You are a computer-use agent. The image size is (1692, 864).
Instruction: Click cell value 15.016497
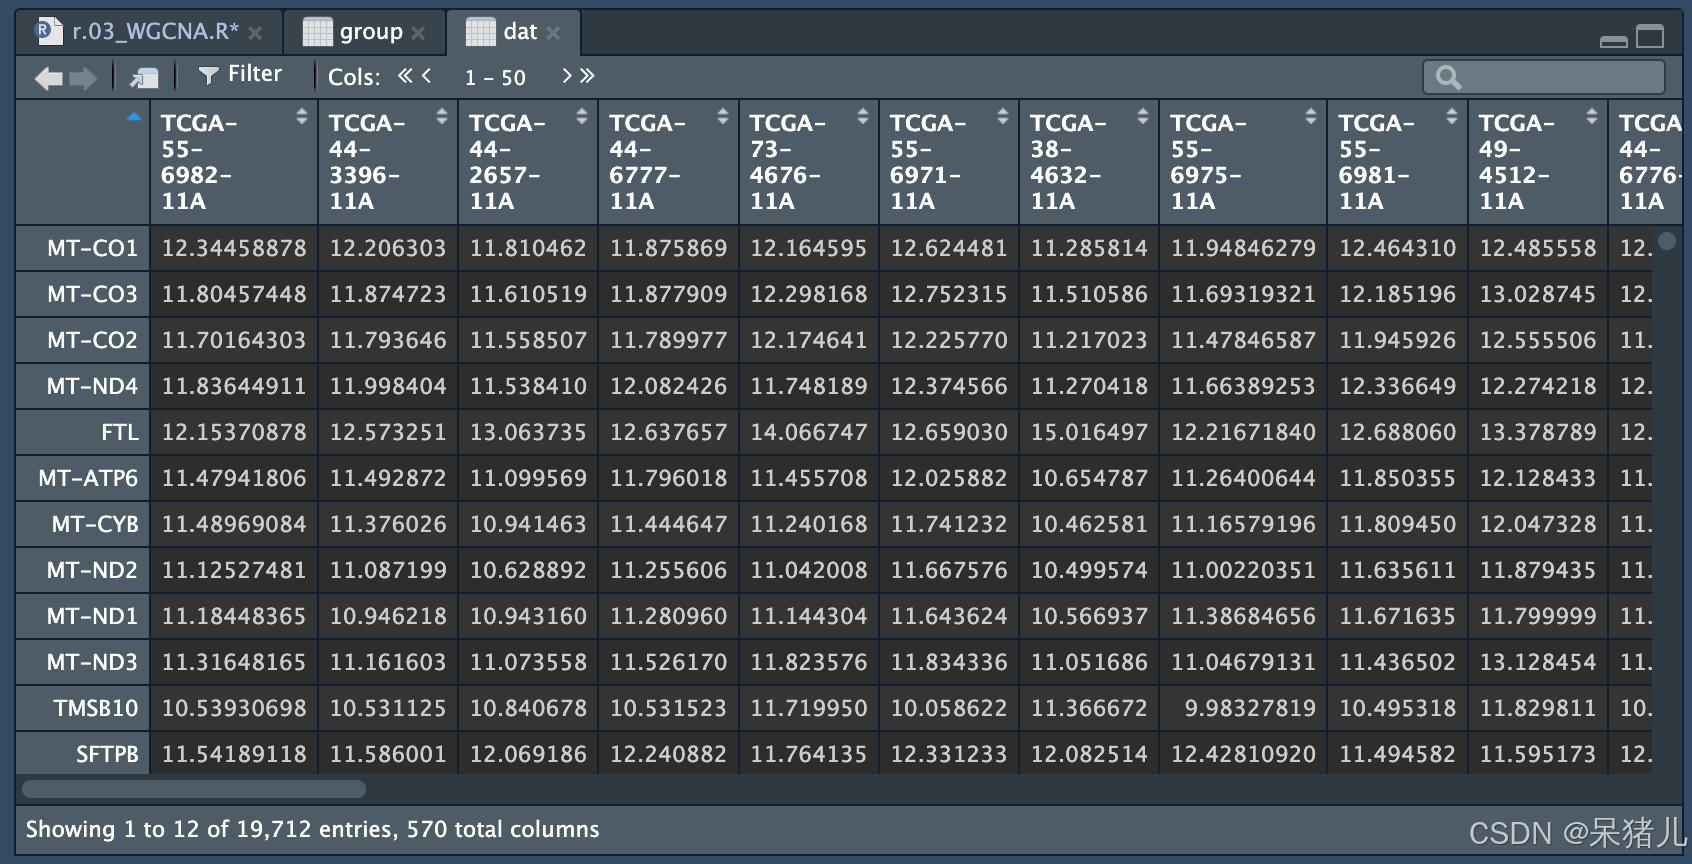pos(1089,432)
